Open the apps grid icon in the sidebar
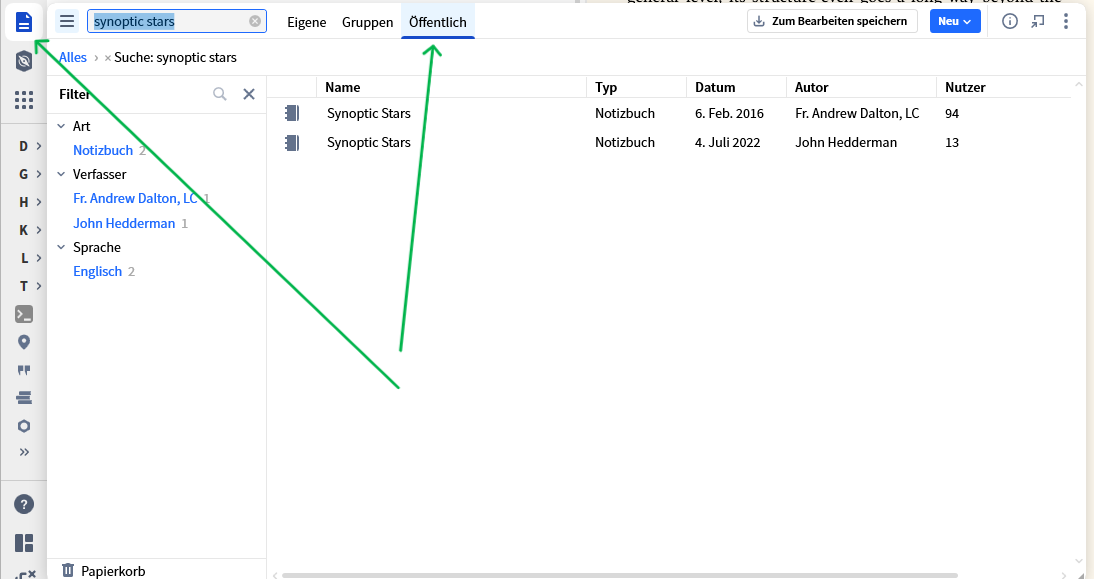Image resolution: width=1094 pixels, height=579 pixels. pos(22,99)
